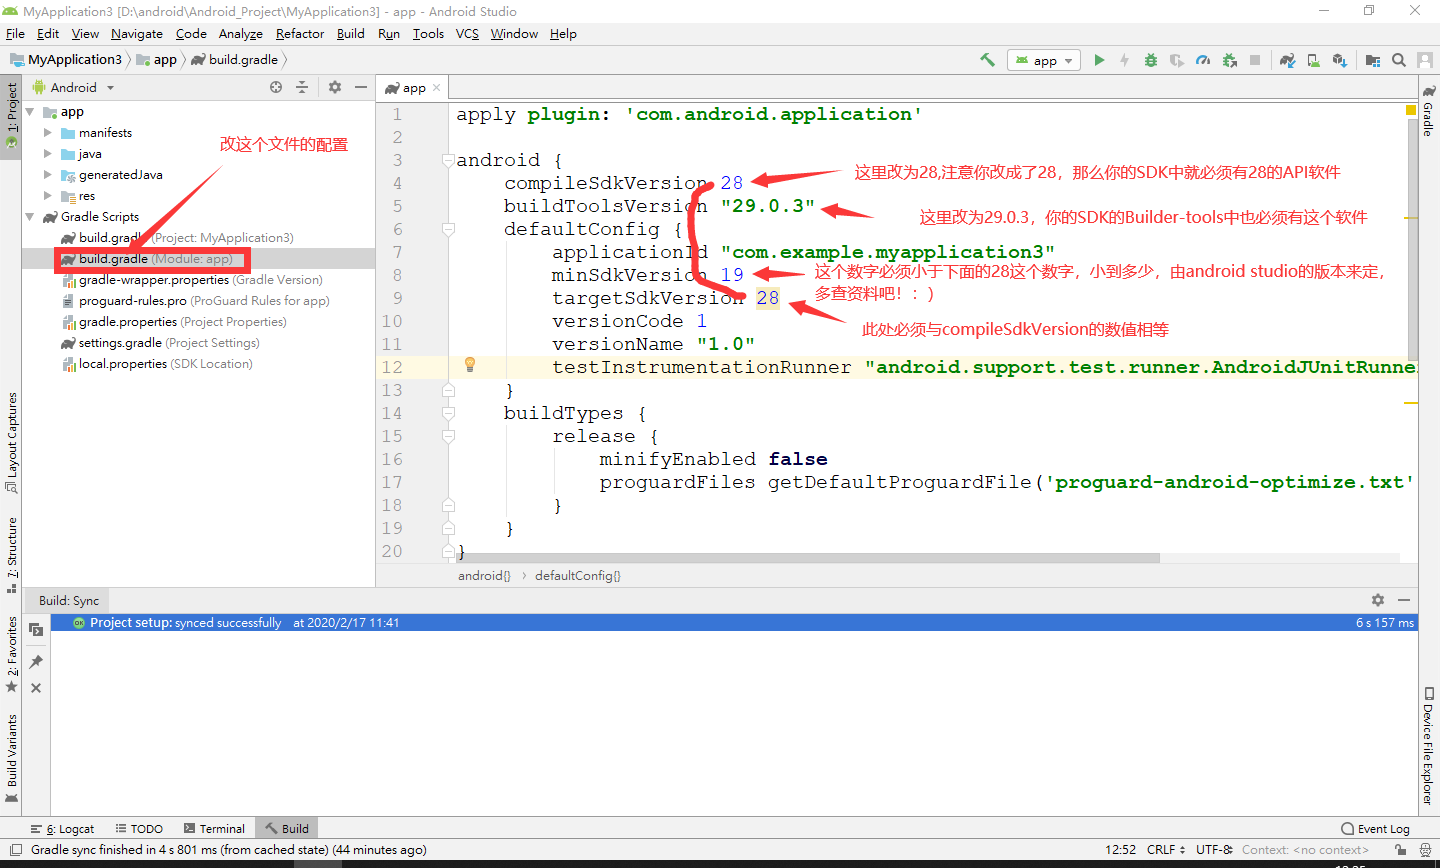The width and height of the screenshot is (1440, 868).
Task: Sync project with Gradle files icon
Action: (1288, 60)
